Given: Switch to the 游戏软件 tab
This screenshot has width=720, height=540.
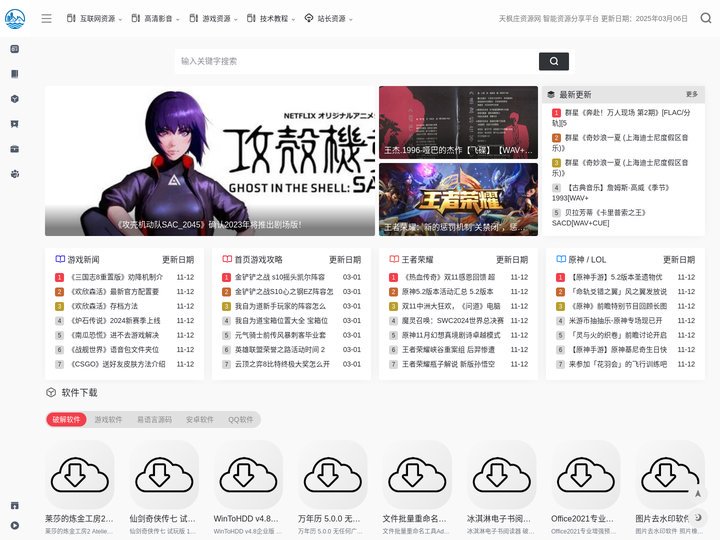Looking at the screenshot, I should coord(108,419).
